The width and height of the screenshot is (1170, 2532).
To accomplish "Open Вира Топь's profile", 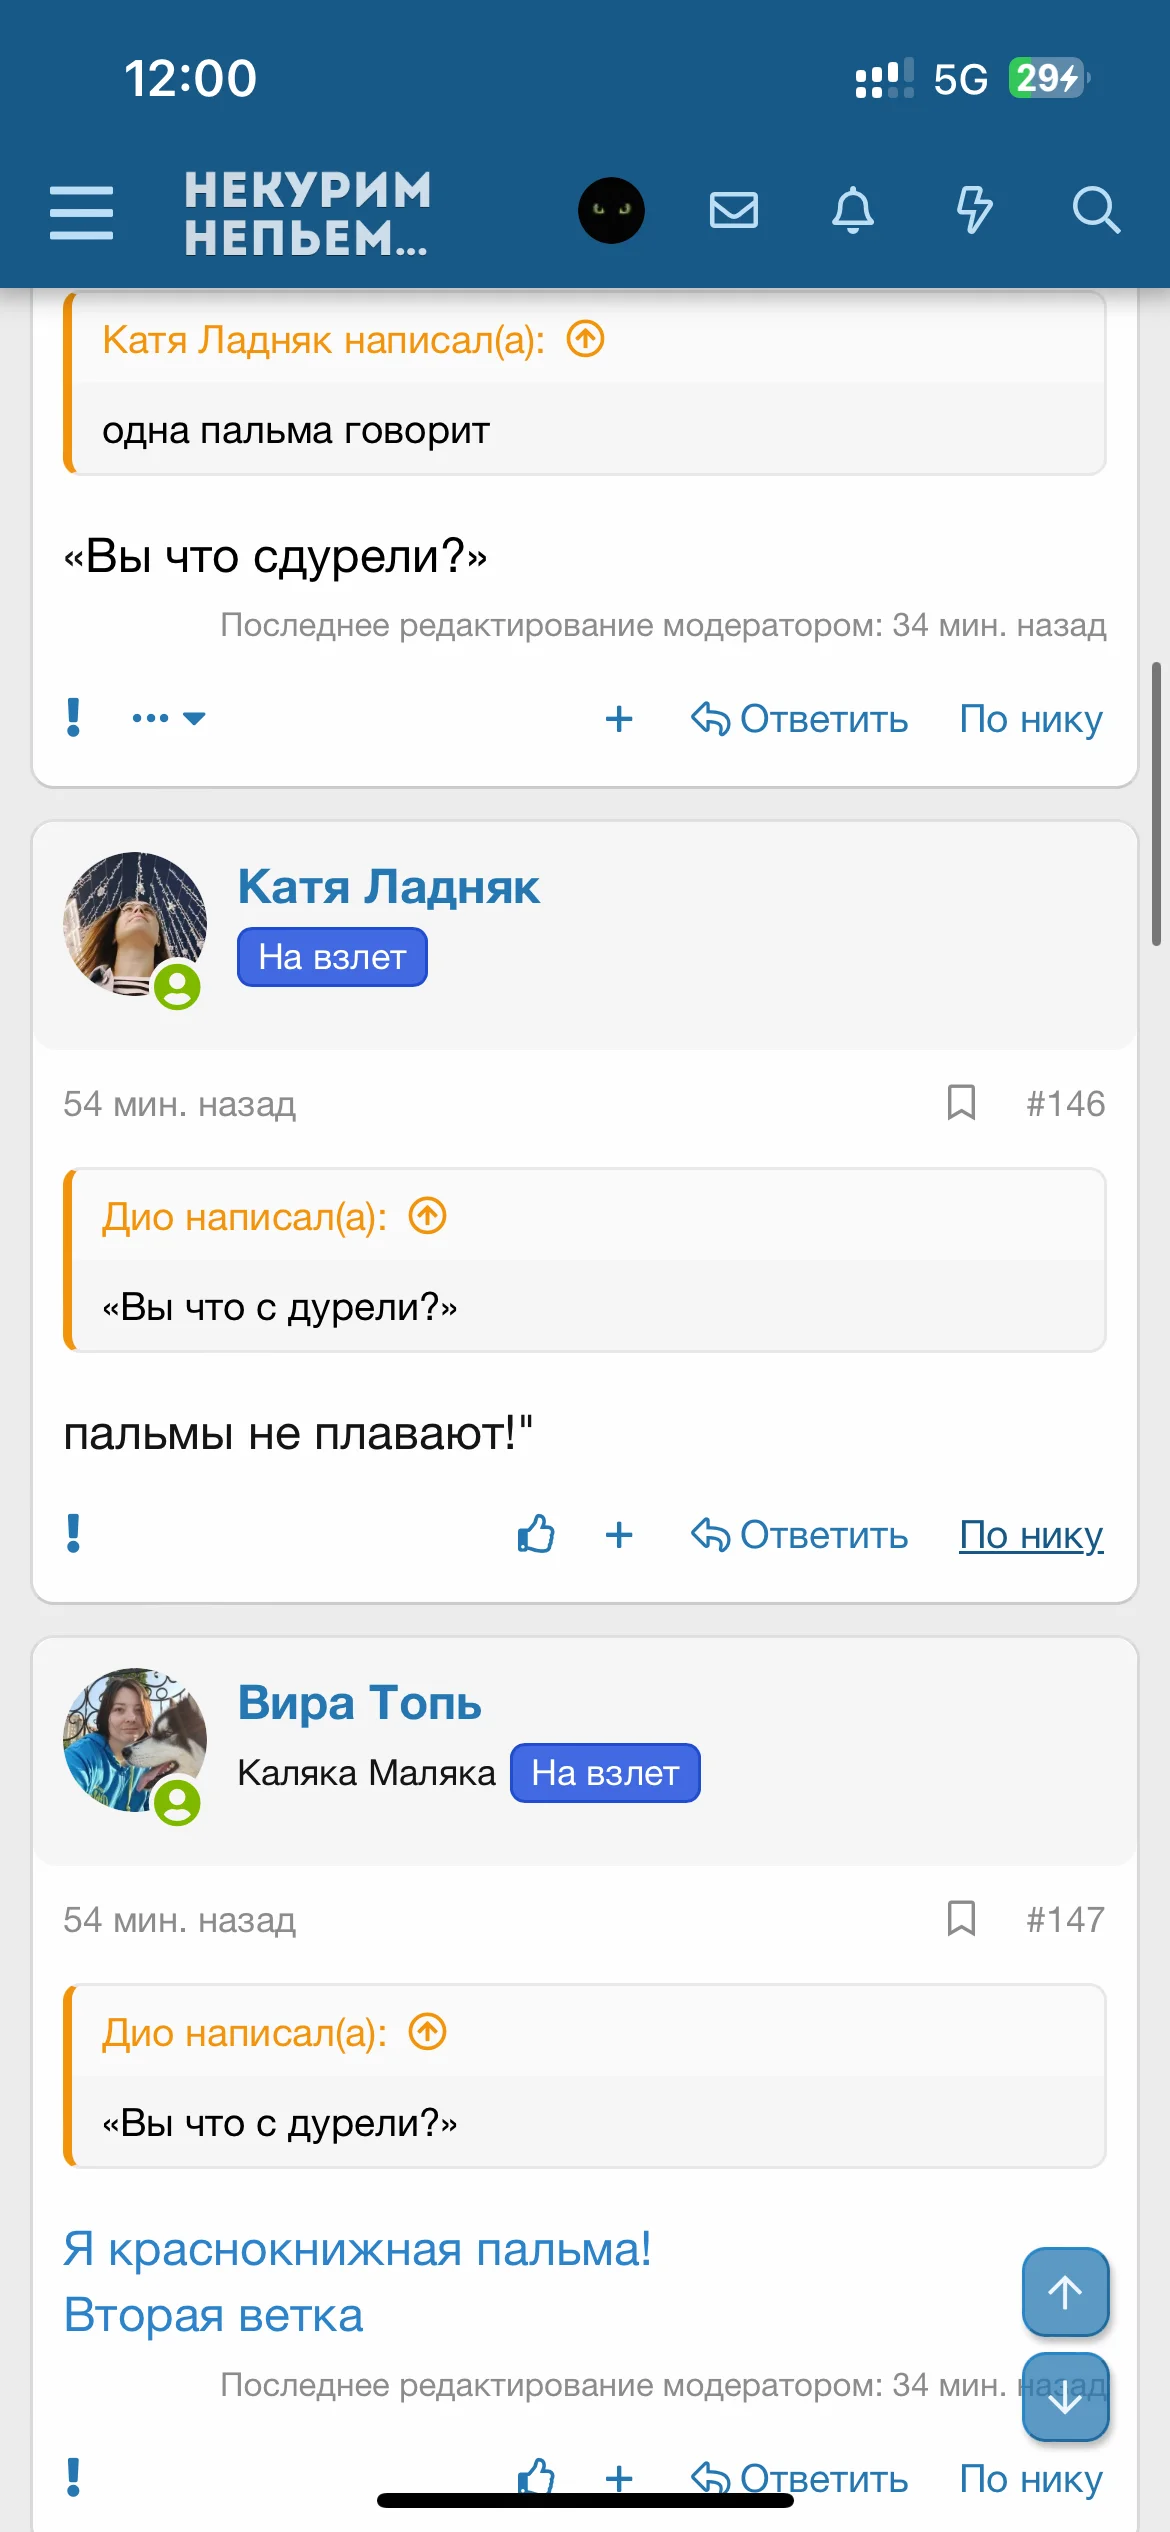I will (x=360, y=1702).
